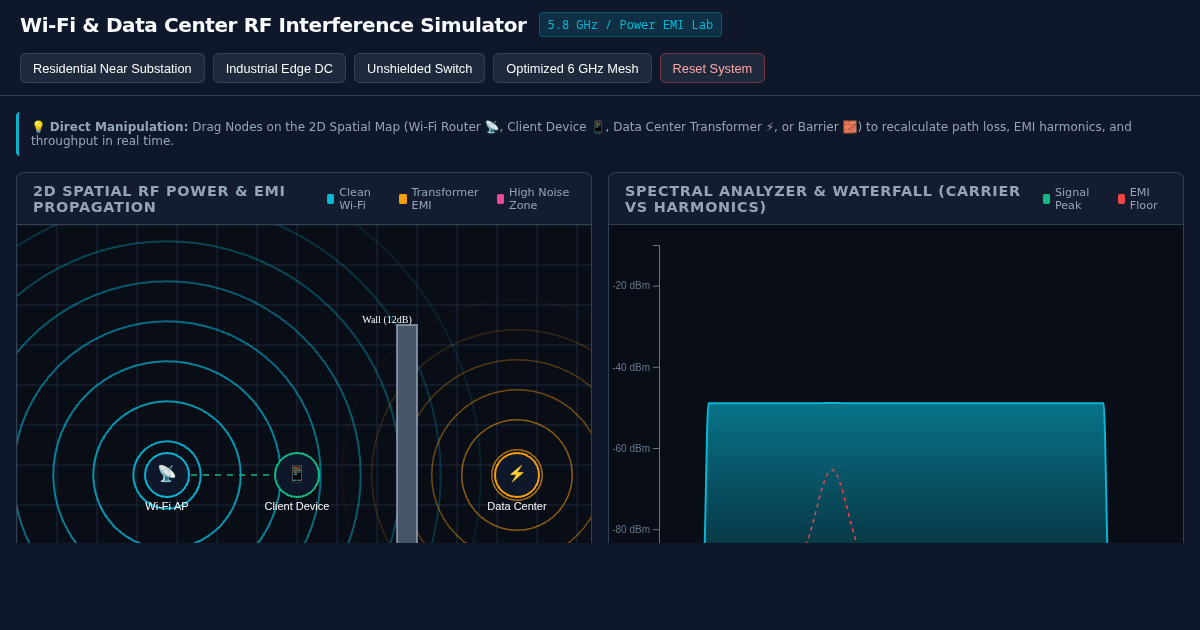Screen dimensions: 1200x630
Task: Click the "Wi-Fi AP" node label
Action: 167,506
